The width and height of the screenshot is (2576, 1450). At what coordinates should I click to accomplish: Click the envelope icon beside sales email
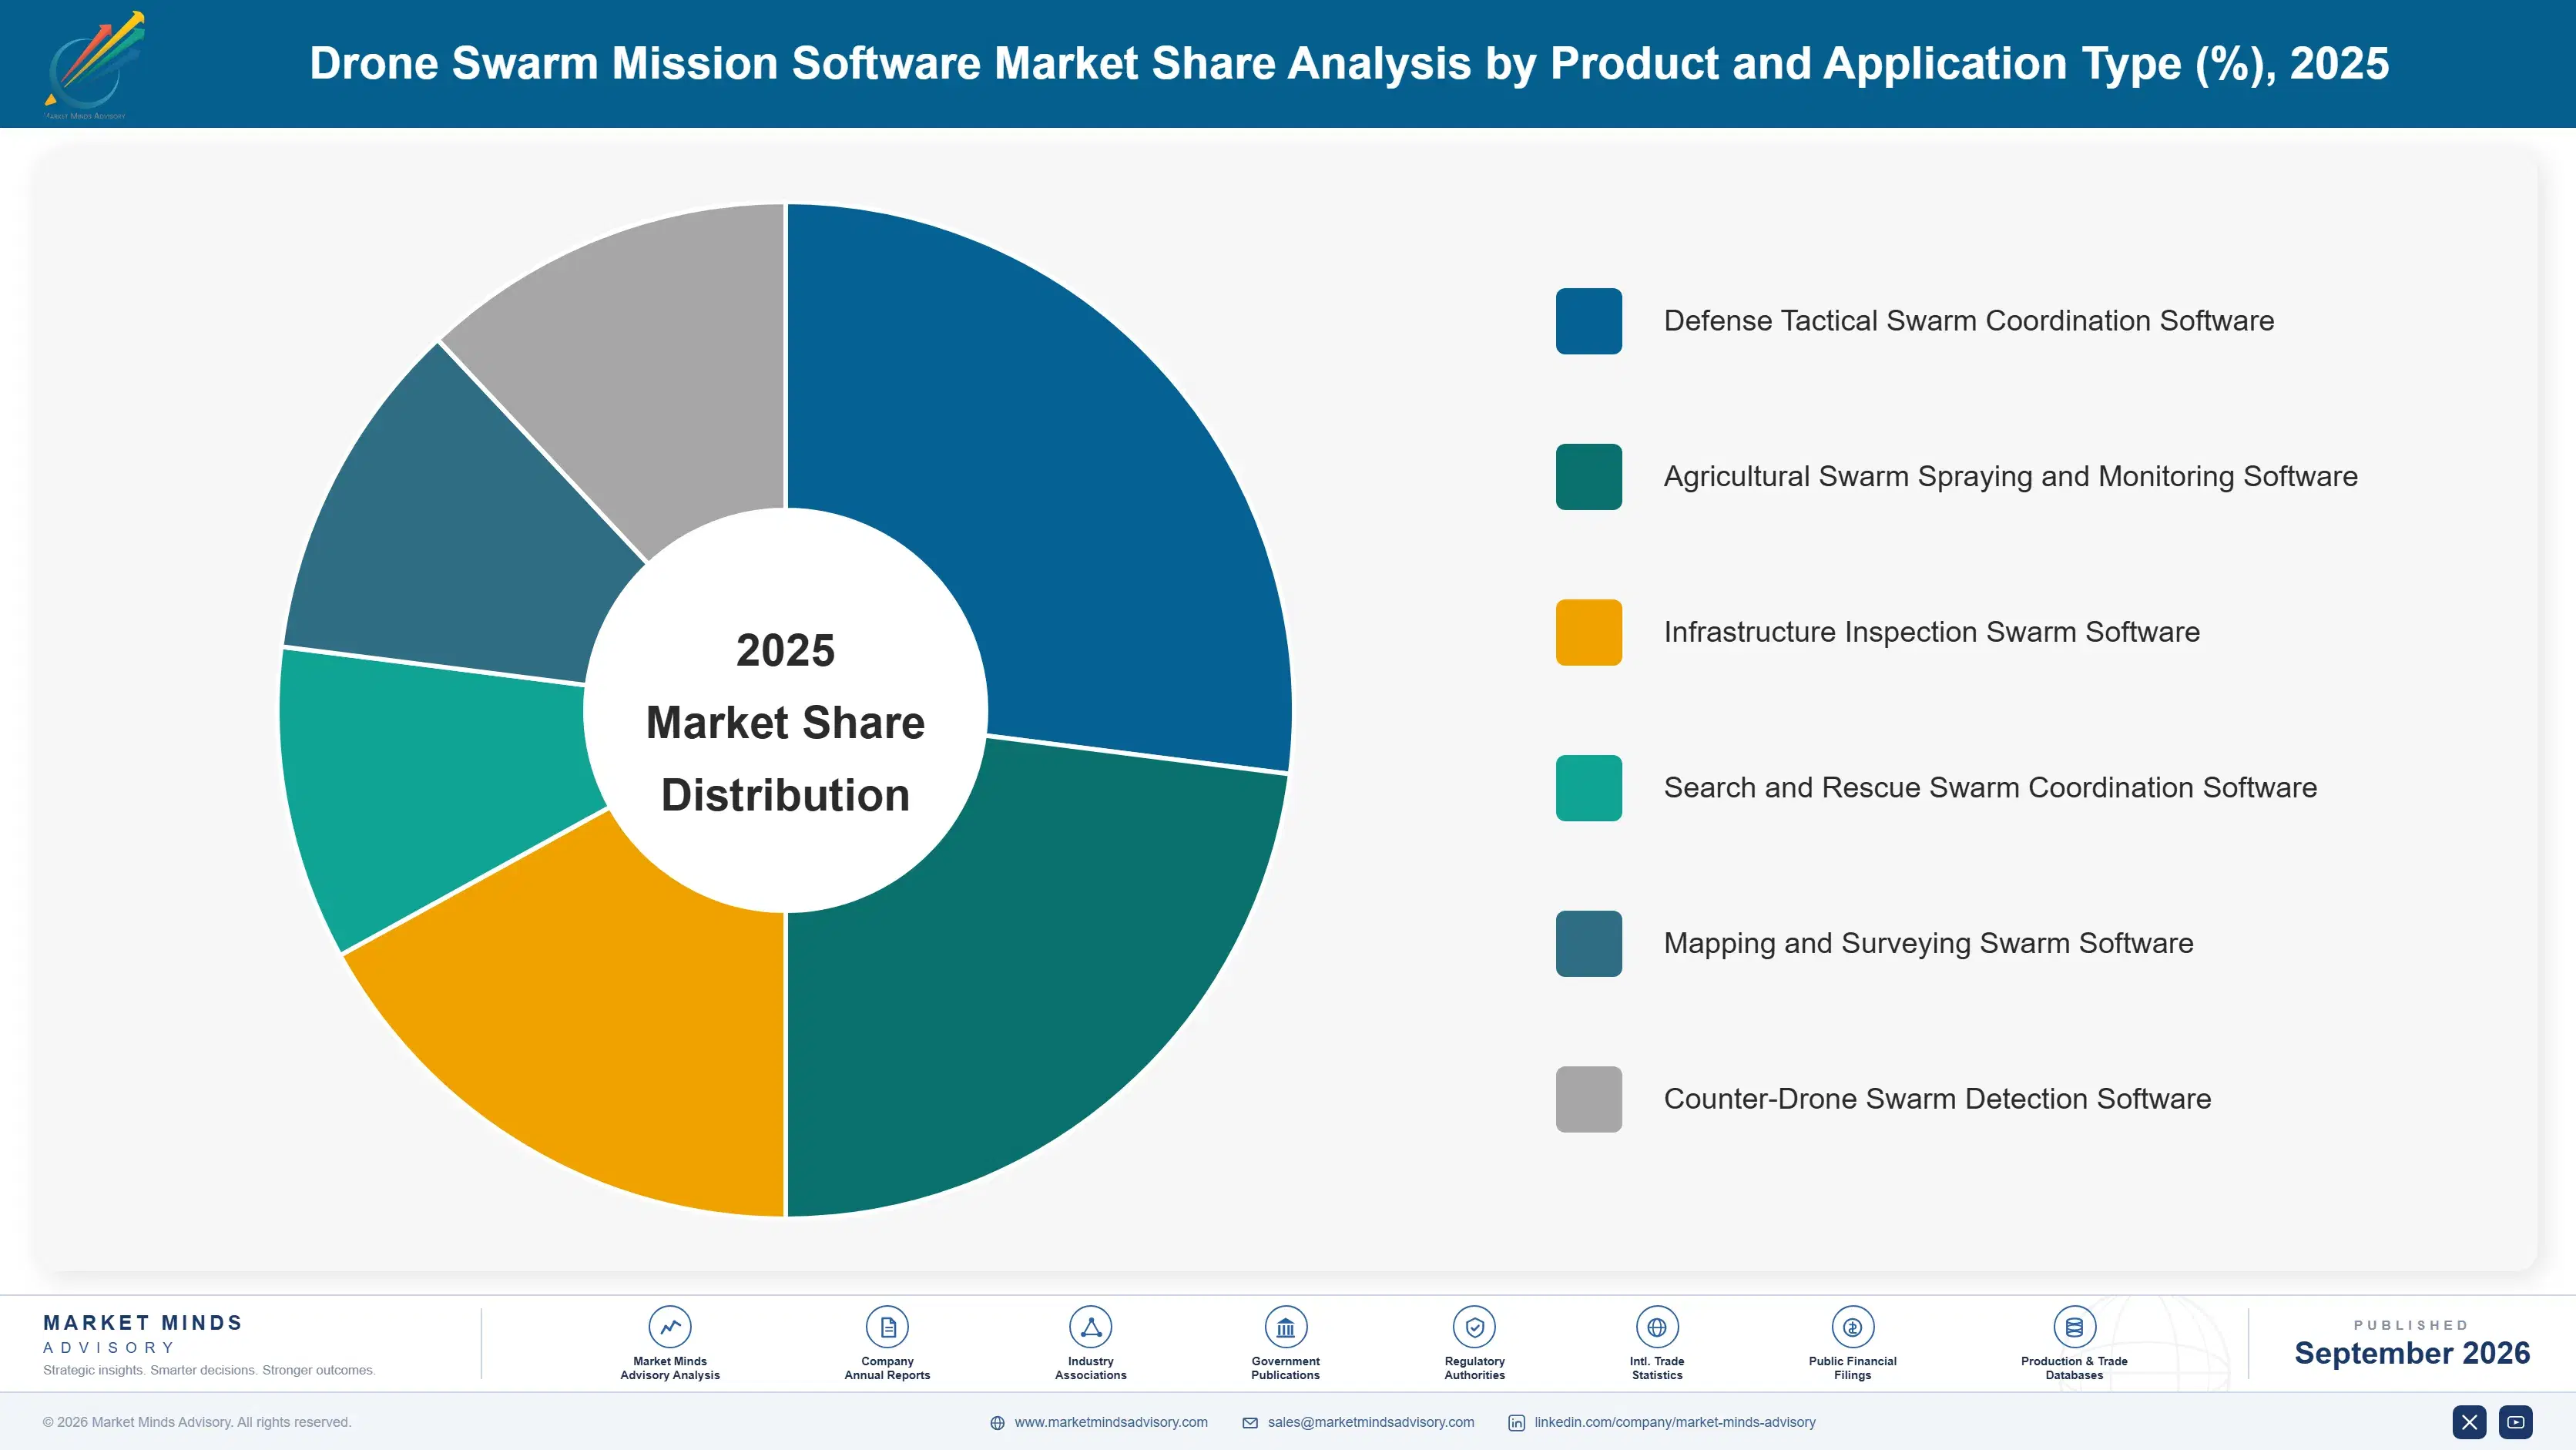(x=1250, y=1423)
